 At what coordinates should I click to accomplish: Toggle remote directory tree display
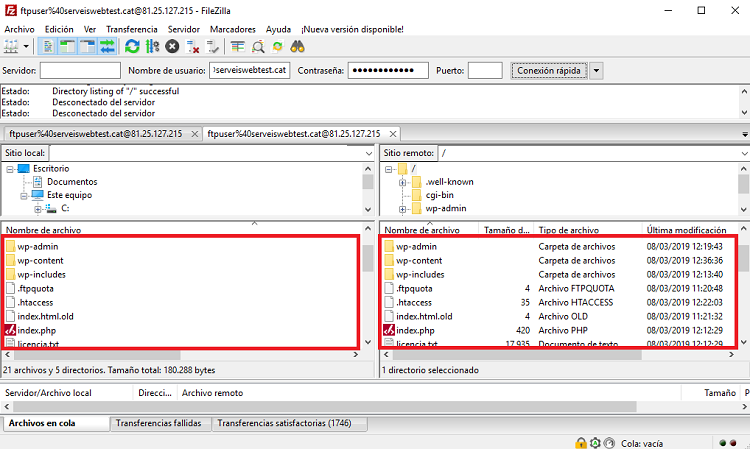click(x=88, y=46)
